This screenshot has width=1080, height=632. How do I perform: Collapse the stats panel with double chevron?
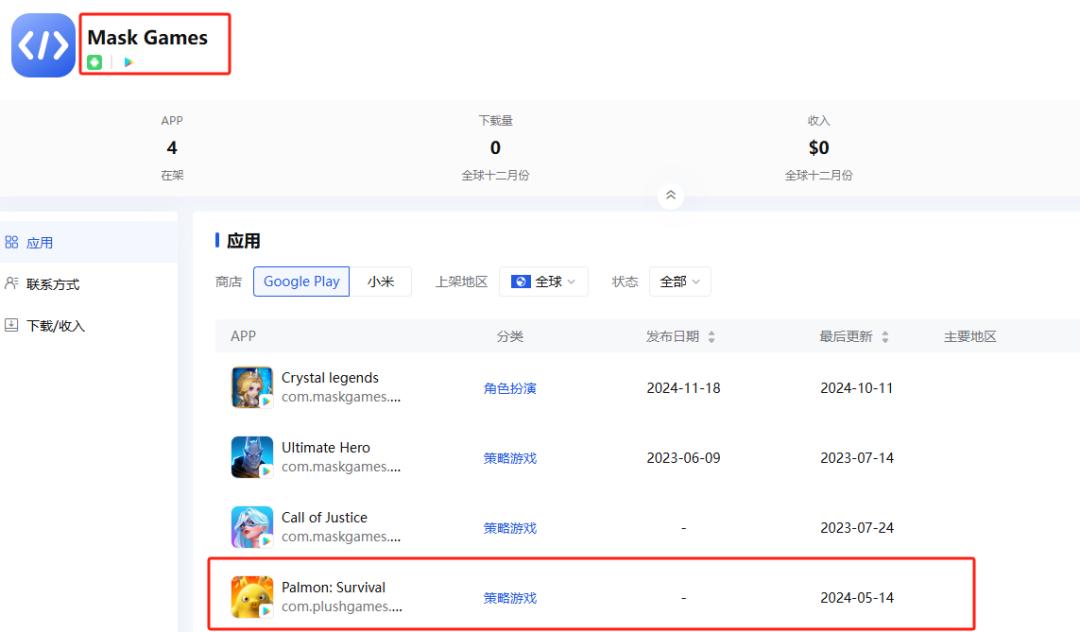click(670, 196)
